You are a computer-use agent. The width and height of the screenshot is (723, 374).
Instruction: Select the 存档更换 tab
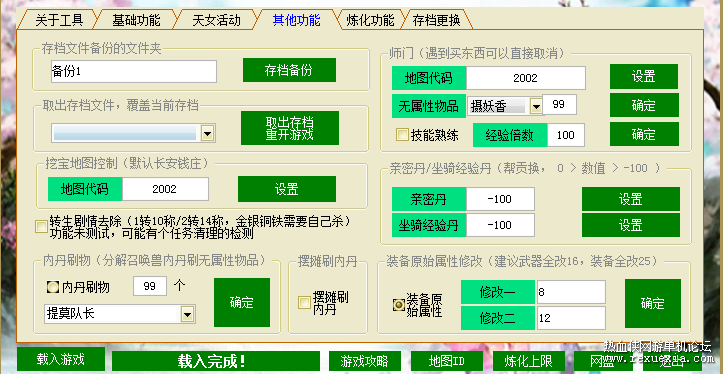click(x=436, y=20)
